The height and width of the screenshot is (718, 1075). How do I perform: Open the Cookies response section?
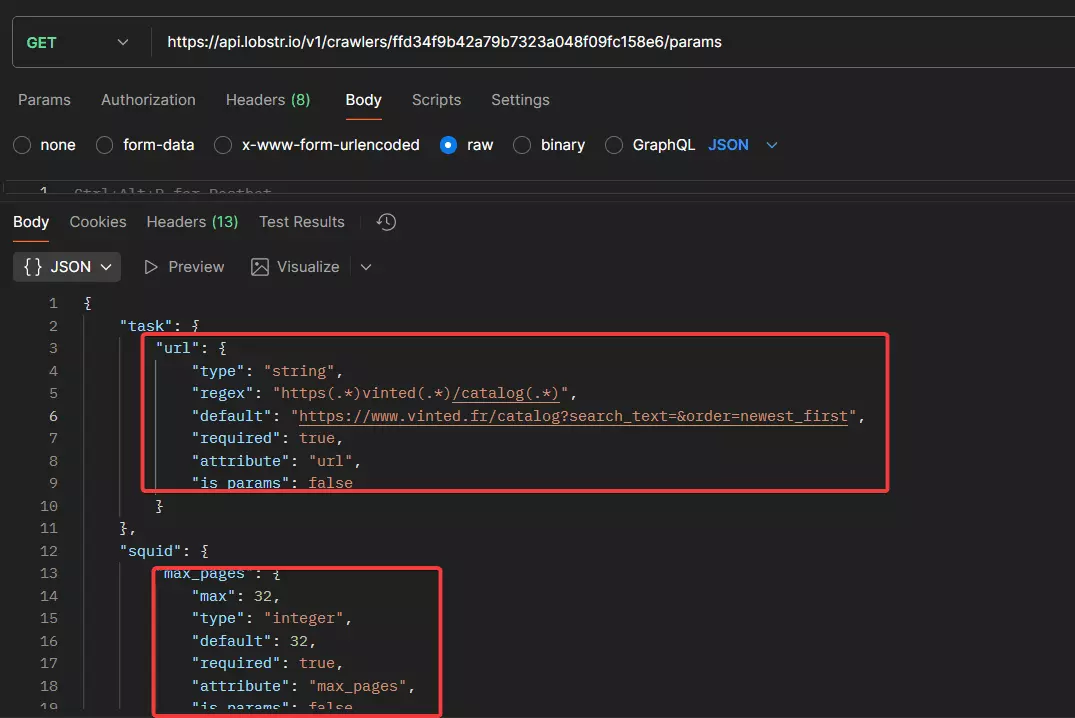click(x=97, y=221)
